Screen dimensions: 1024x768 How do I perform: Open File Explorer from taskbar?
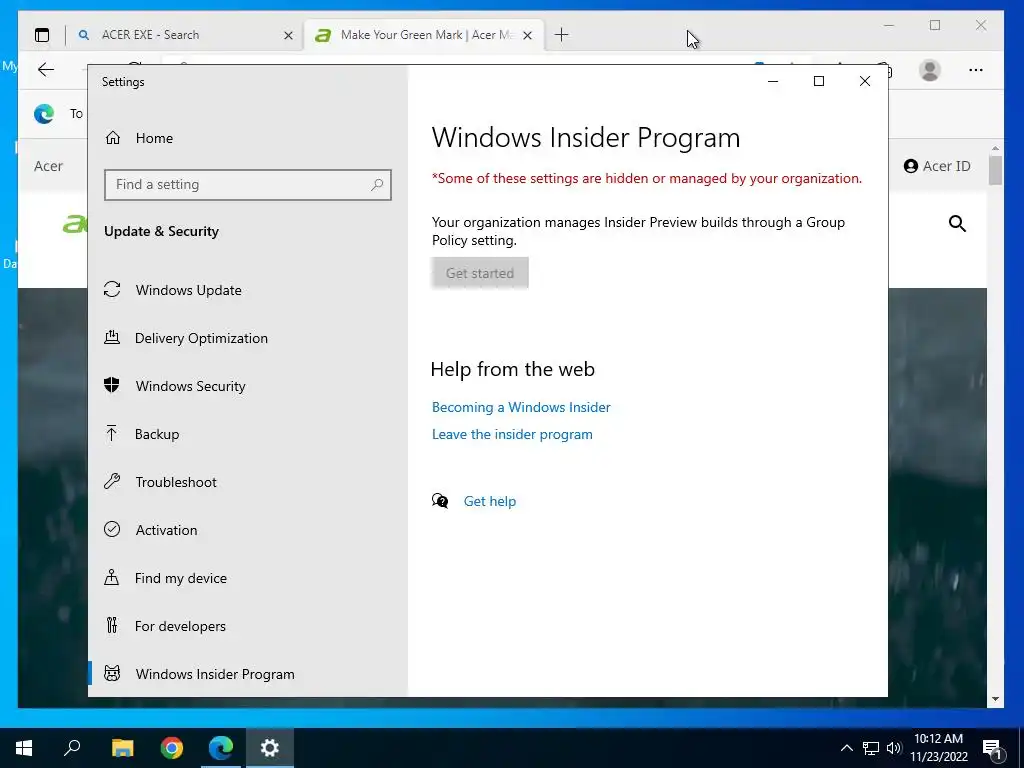(122, 748)
